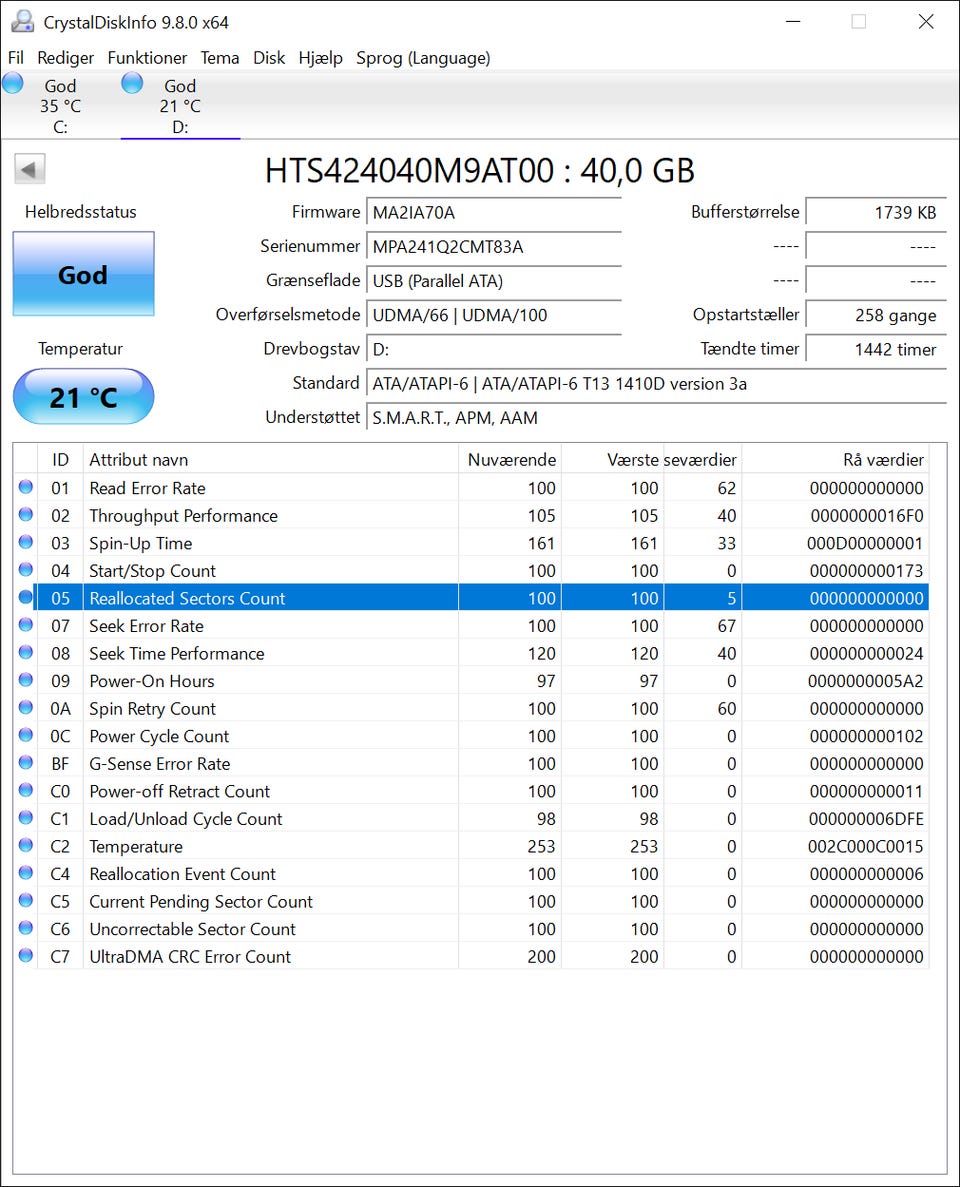This screenshot has height=1187, width=960.
Task: Click the blue status orb for drive C:
Action: click(13, 84)
